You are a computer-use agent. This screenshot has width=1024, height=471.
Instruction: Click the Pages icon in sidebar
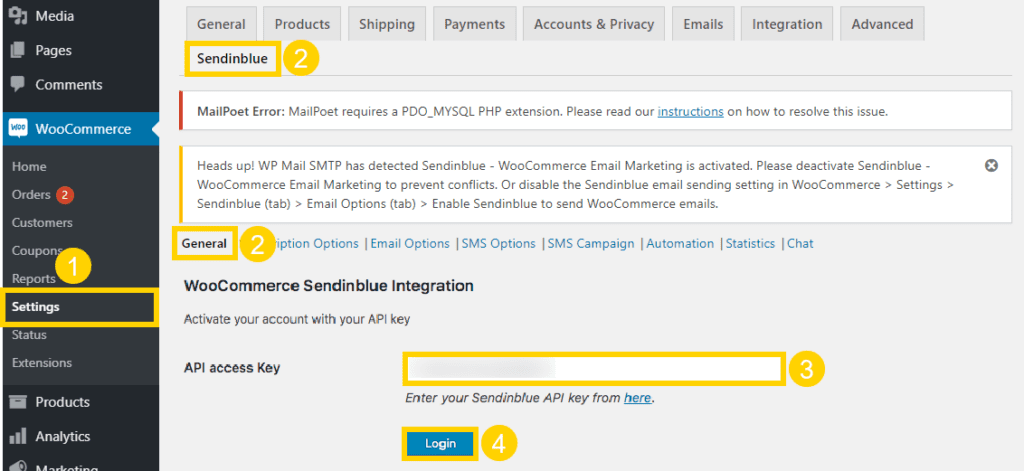click(x=19, y=50)
